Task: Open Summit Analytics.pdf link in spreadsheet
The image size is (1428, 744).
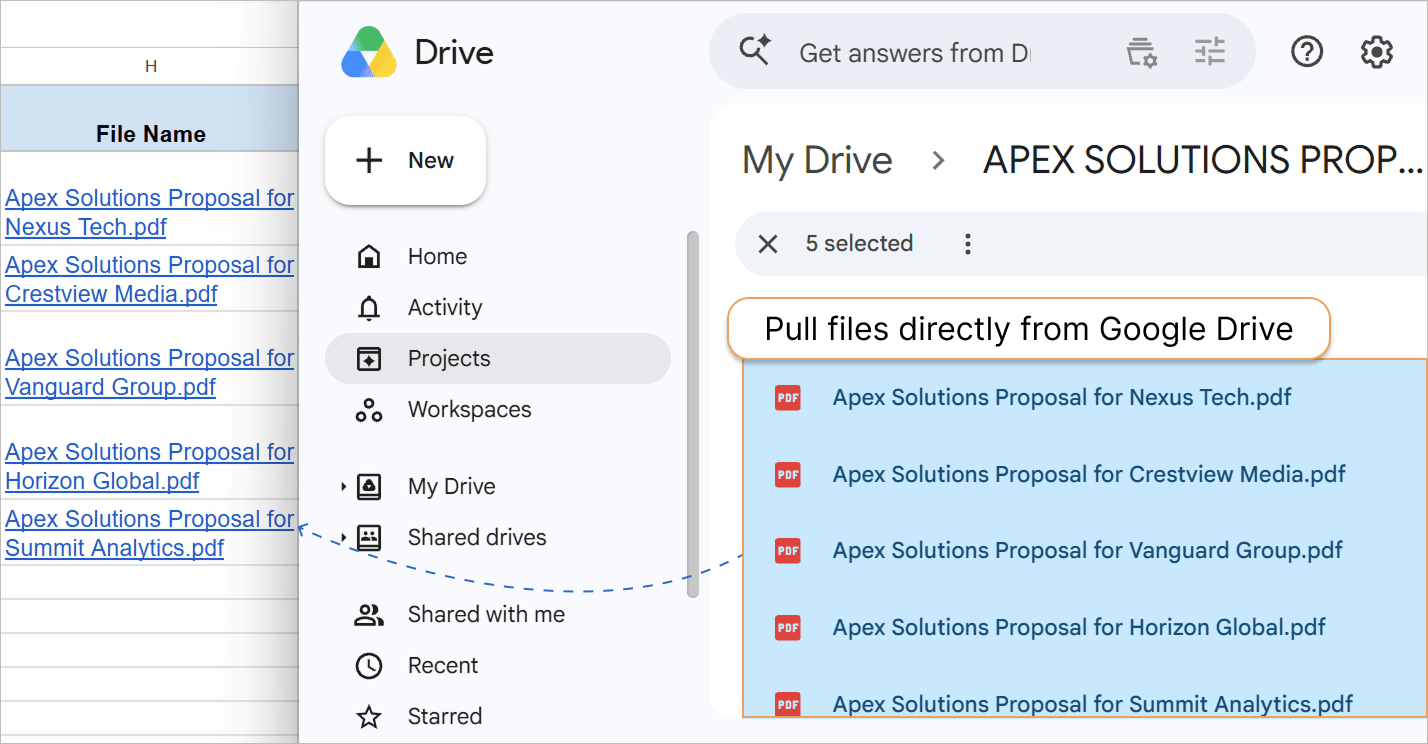Action: coord(149,533)
